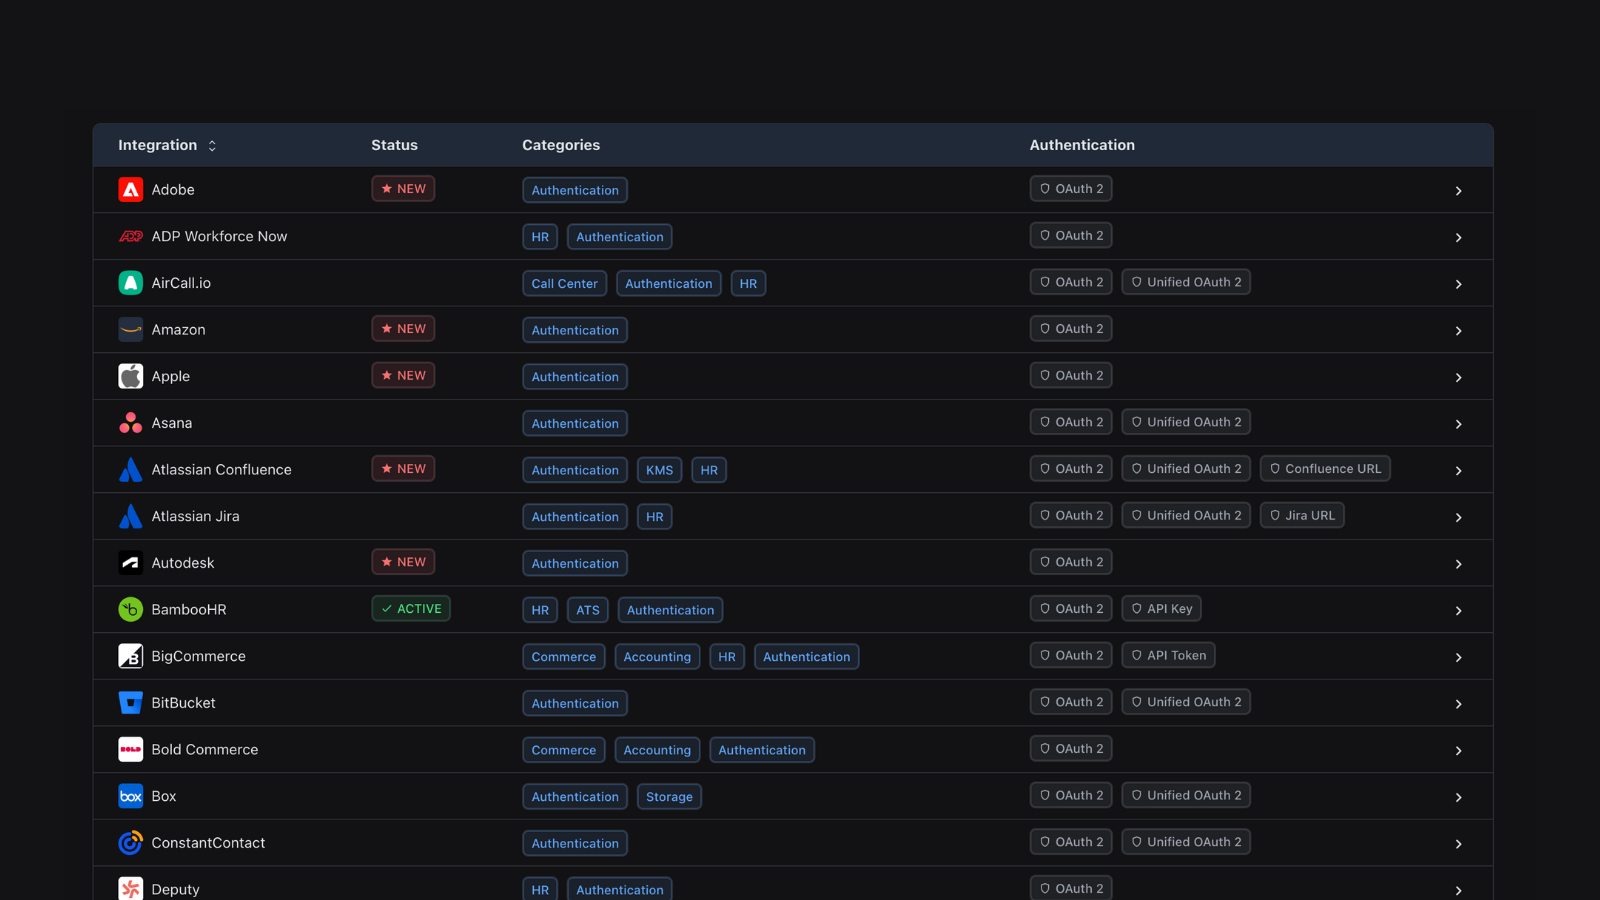The image size is (1600, 900).
Task: Click the Asana icon
Action: (130, 422)
